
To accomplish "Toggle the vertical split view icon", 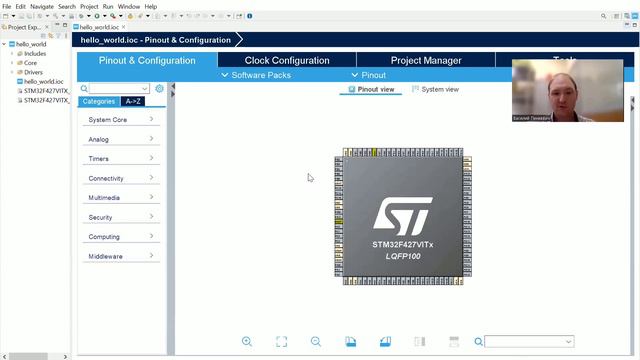I will pyautogui.click(x=420, y=341).
